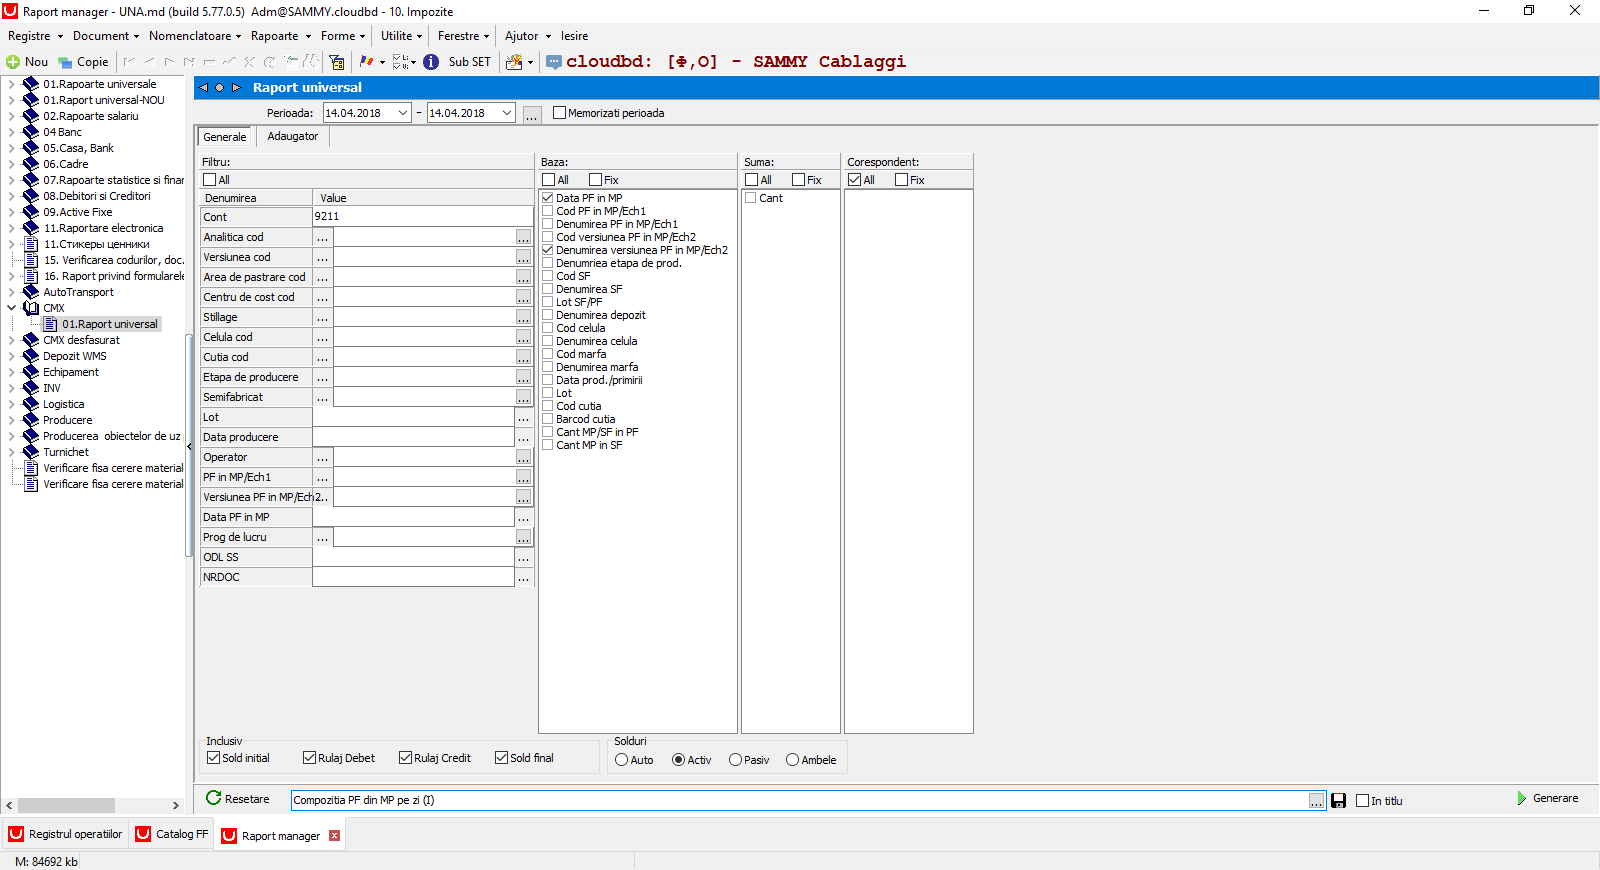Check the Cod SF option in Baza
1600x870 pixels.
548,276
